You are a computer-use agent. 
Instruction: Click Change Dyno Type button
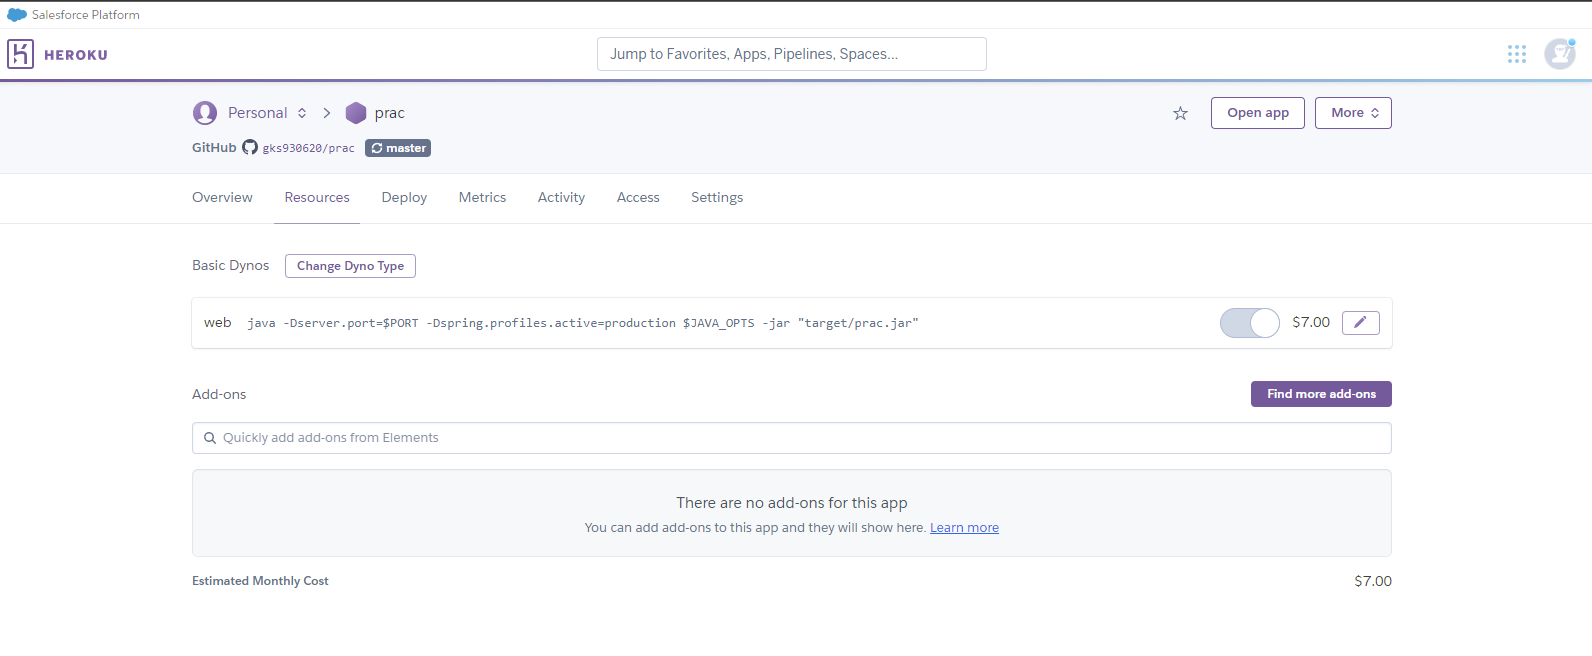click(x=350, y=266)
